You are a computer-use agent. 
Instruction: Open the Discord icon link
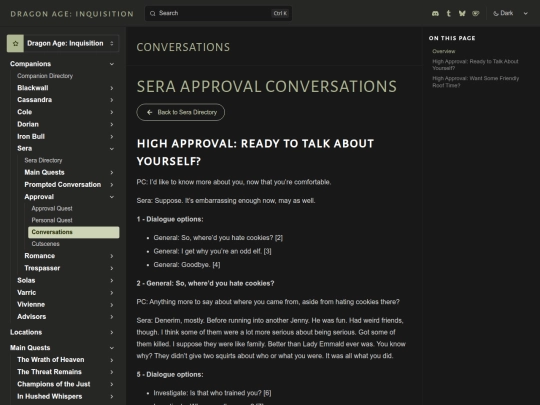pyautogui.click(x=435, y=13)
